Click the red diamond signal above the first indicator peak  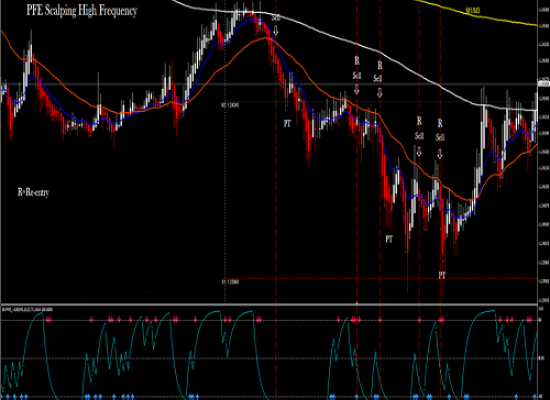coord(48,320)
